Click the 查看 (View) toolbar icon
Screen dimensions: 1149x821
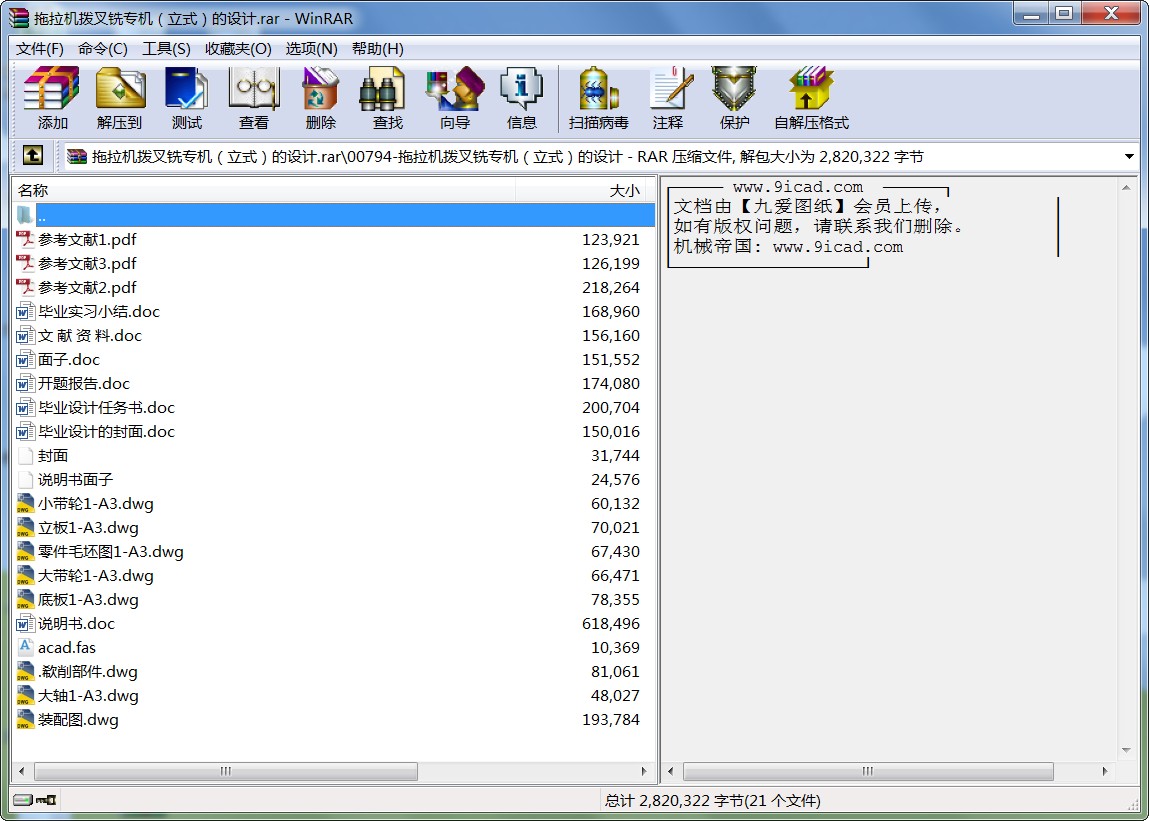point(254,89)
